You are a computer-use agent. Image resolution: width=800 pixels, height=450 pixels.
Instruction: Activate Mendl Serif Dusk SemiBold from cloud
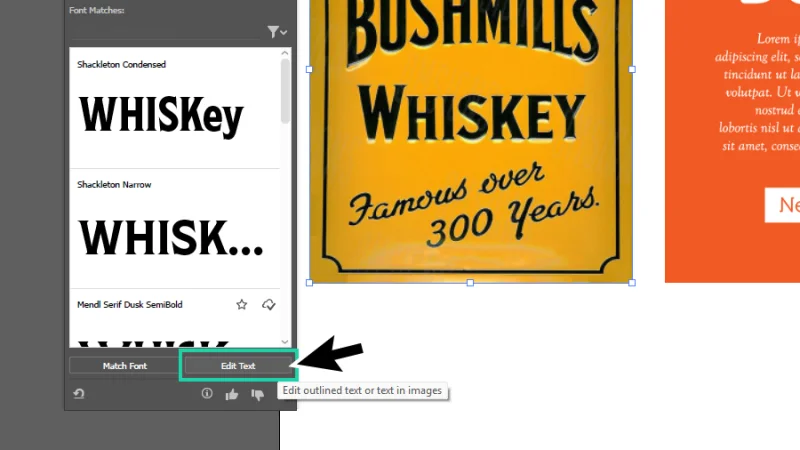click(x=268, y=305)
